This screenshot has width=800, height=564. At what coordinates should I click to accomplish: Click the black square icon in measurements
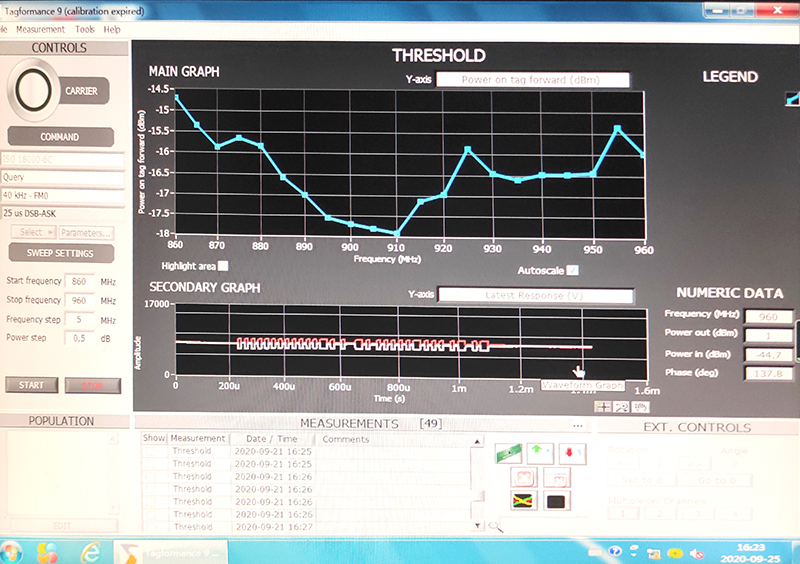tap(558, 501)
